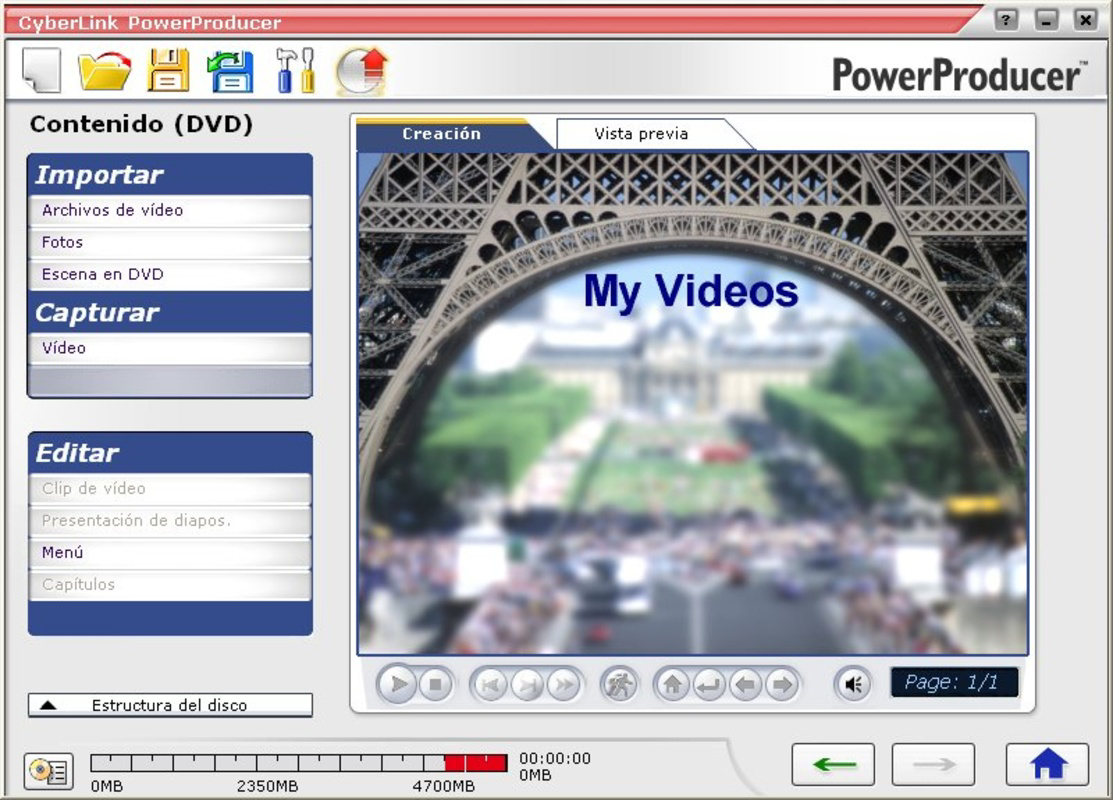The width and height of the screenshot is (1113, 800).
Task: Click the disc capacity usage bar
Action: [x=299, y=763]
